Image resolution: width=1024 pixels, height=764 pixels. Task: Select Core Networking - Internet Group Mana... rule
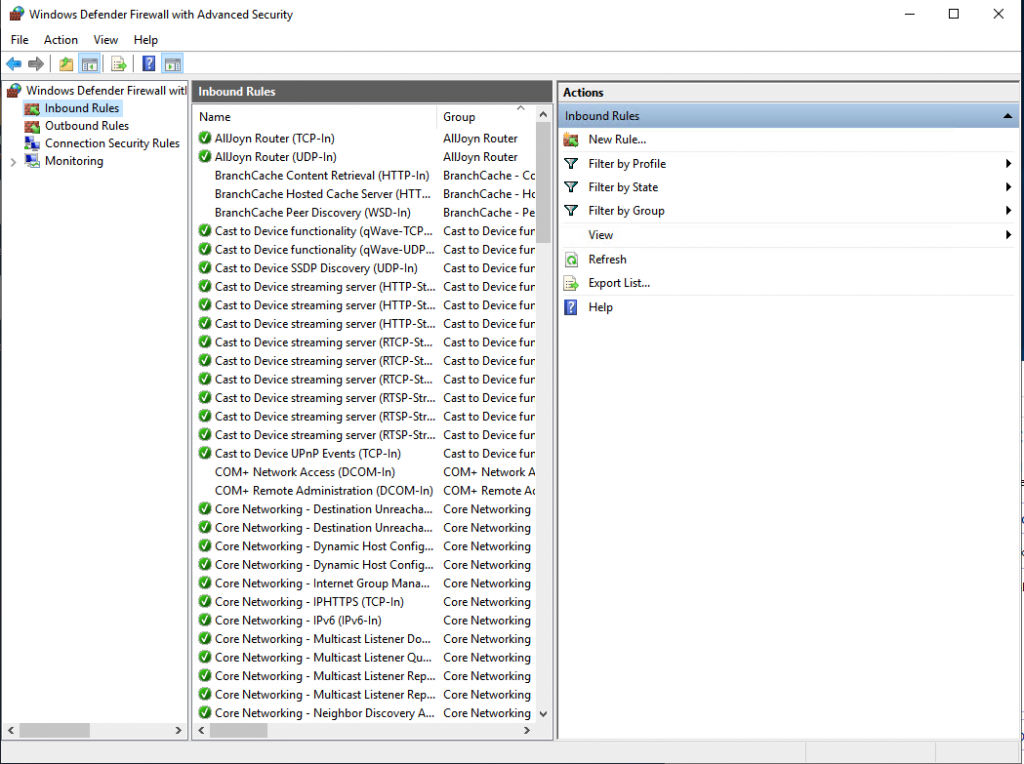click(364, 583)
